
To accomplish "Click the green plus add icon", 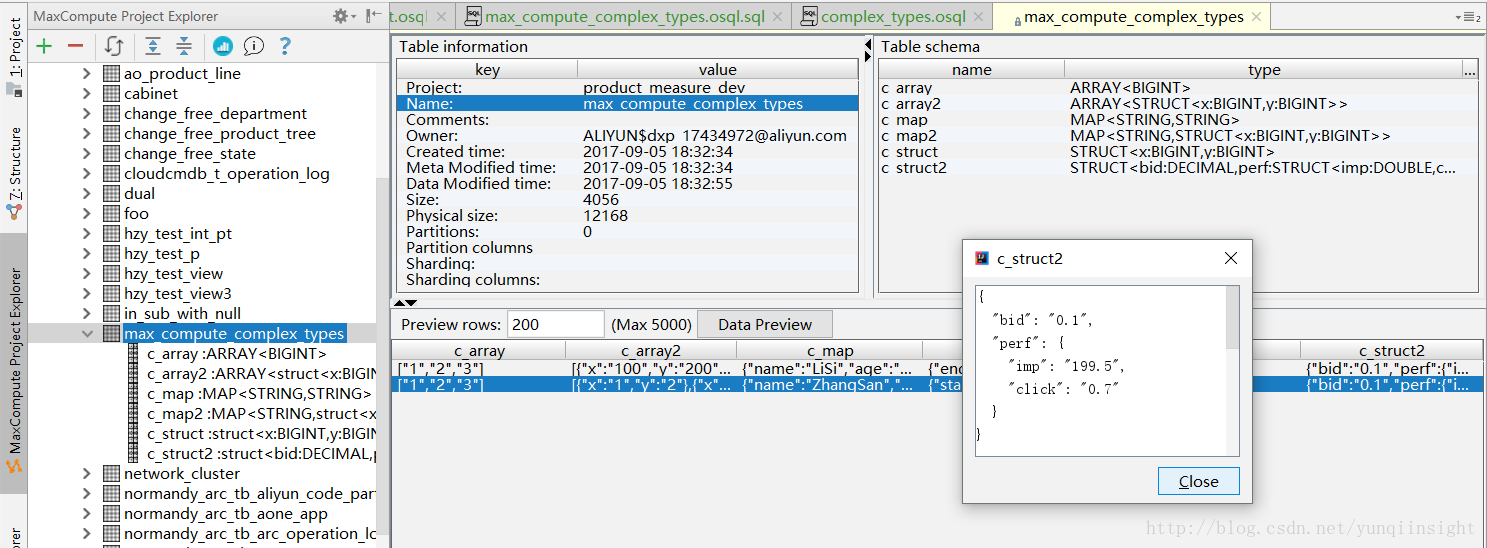I will [44, 46].
